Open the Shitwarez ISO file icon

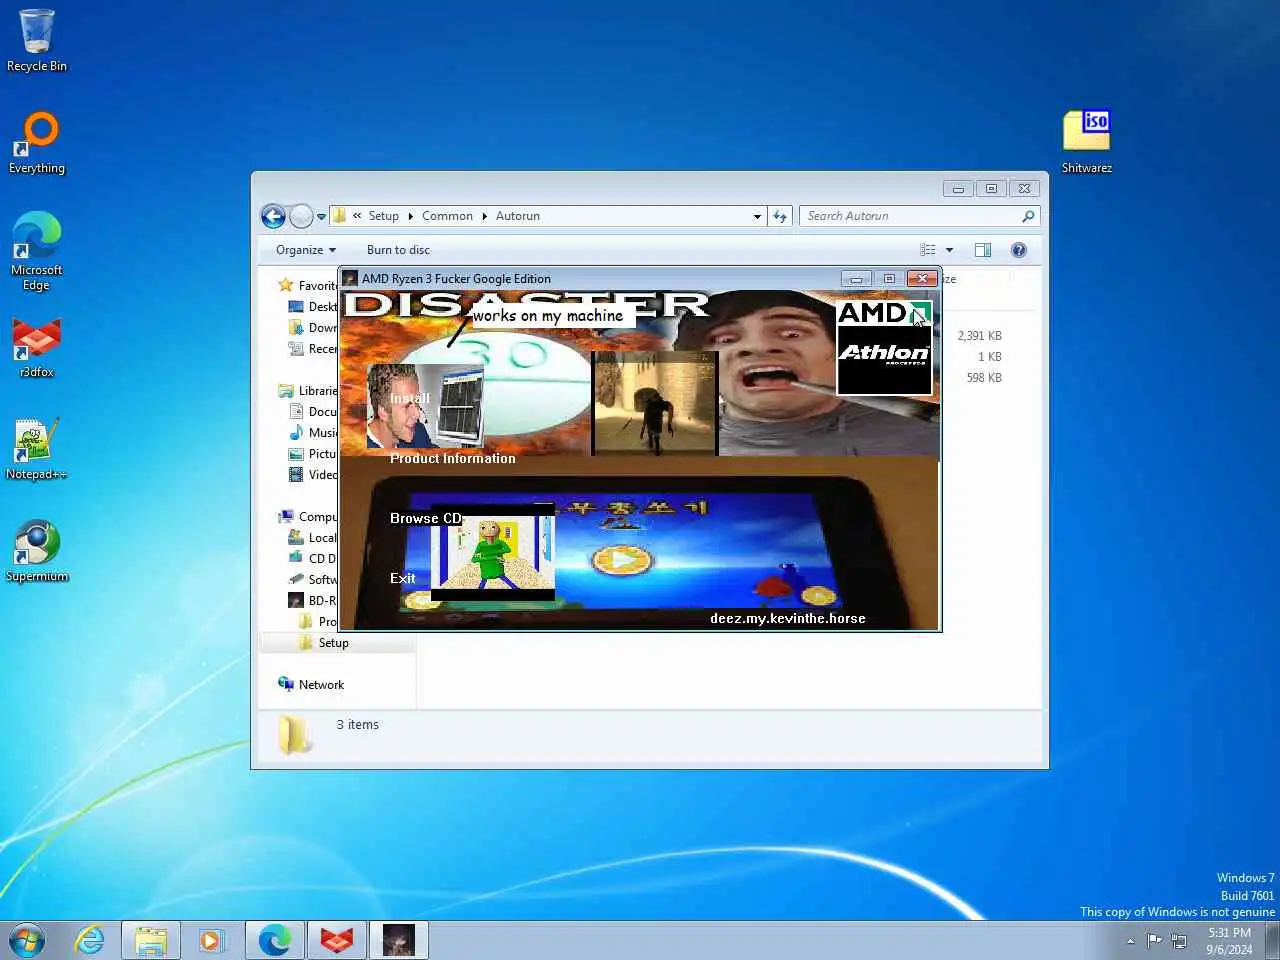click(1087, 143)
